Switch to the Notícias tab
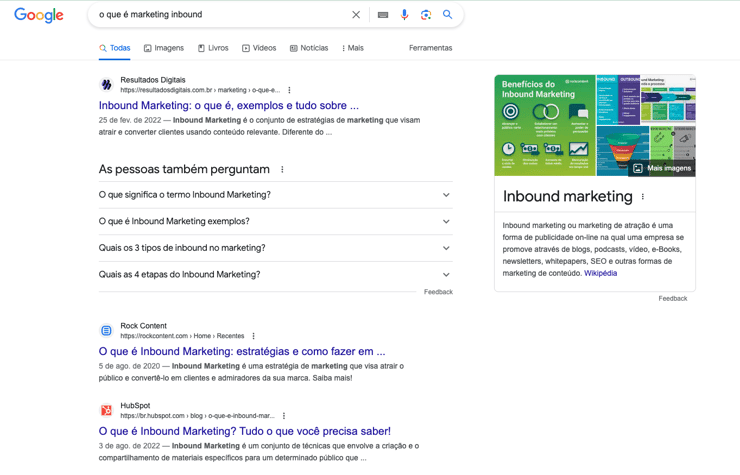 click(308, 48)
